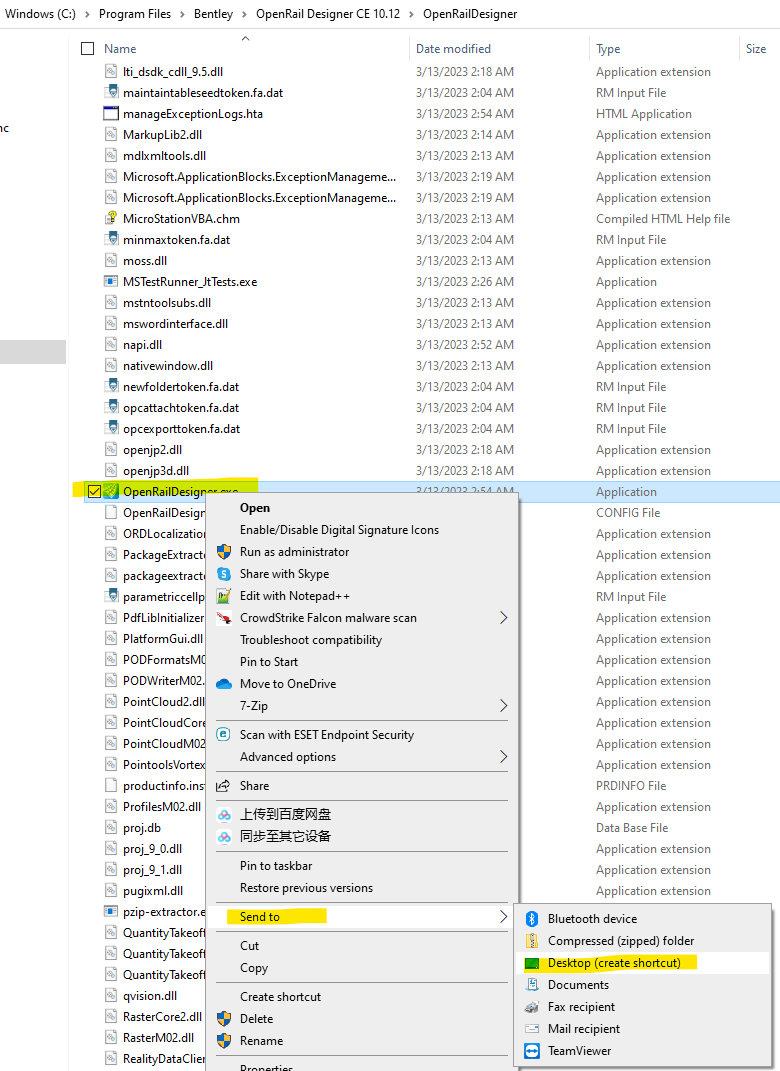
Task: Select the mswordinterface.dll file name
Action: [x=176, y=324]
